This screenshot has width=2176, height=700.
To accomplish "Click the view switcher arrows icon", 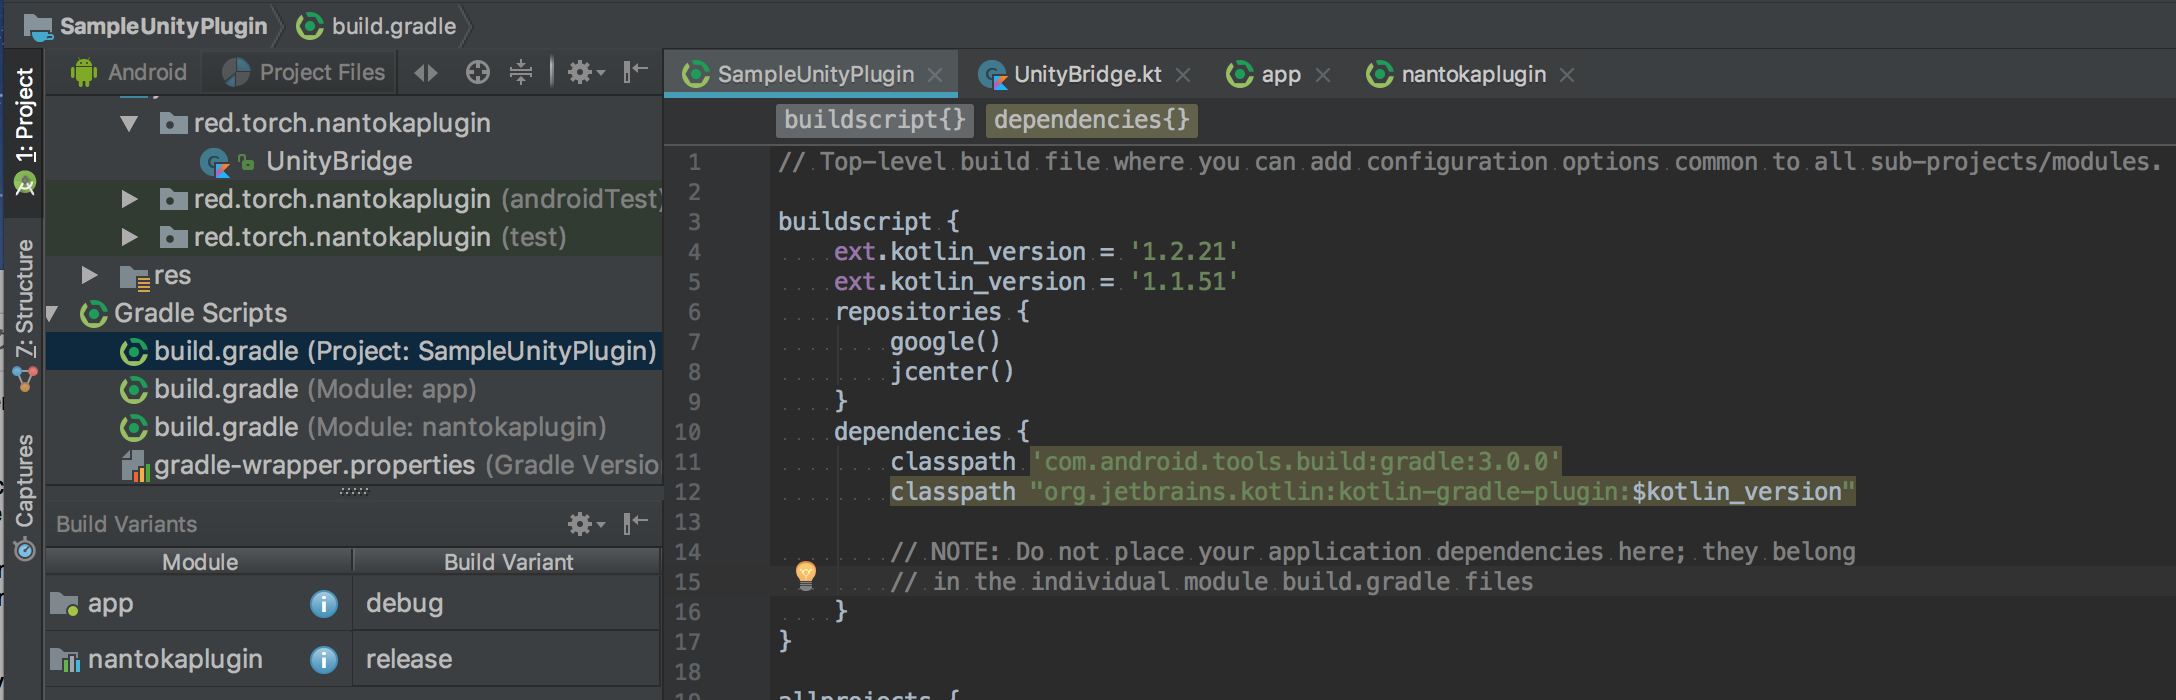I will coord(426,72).
